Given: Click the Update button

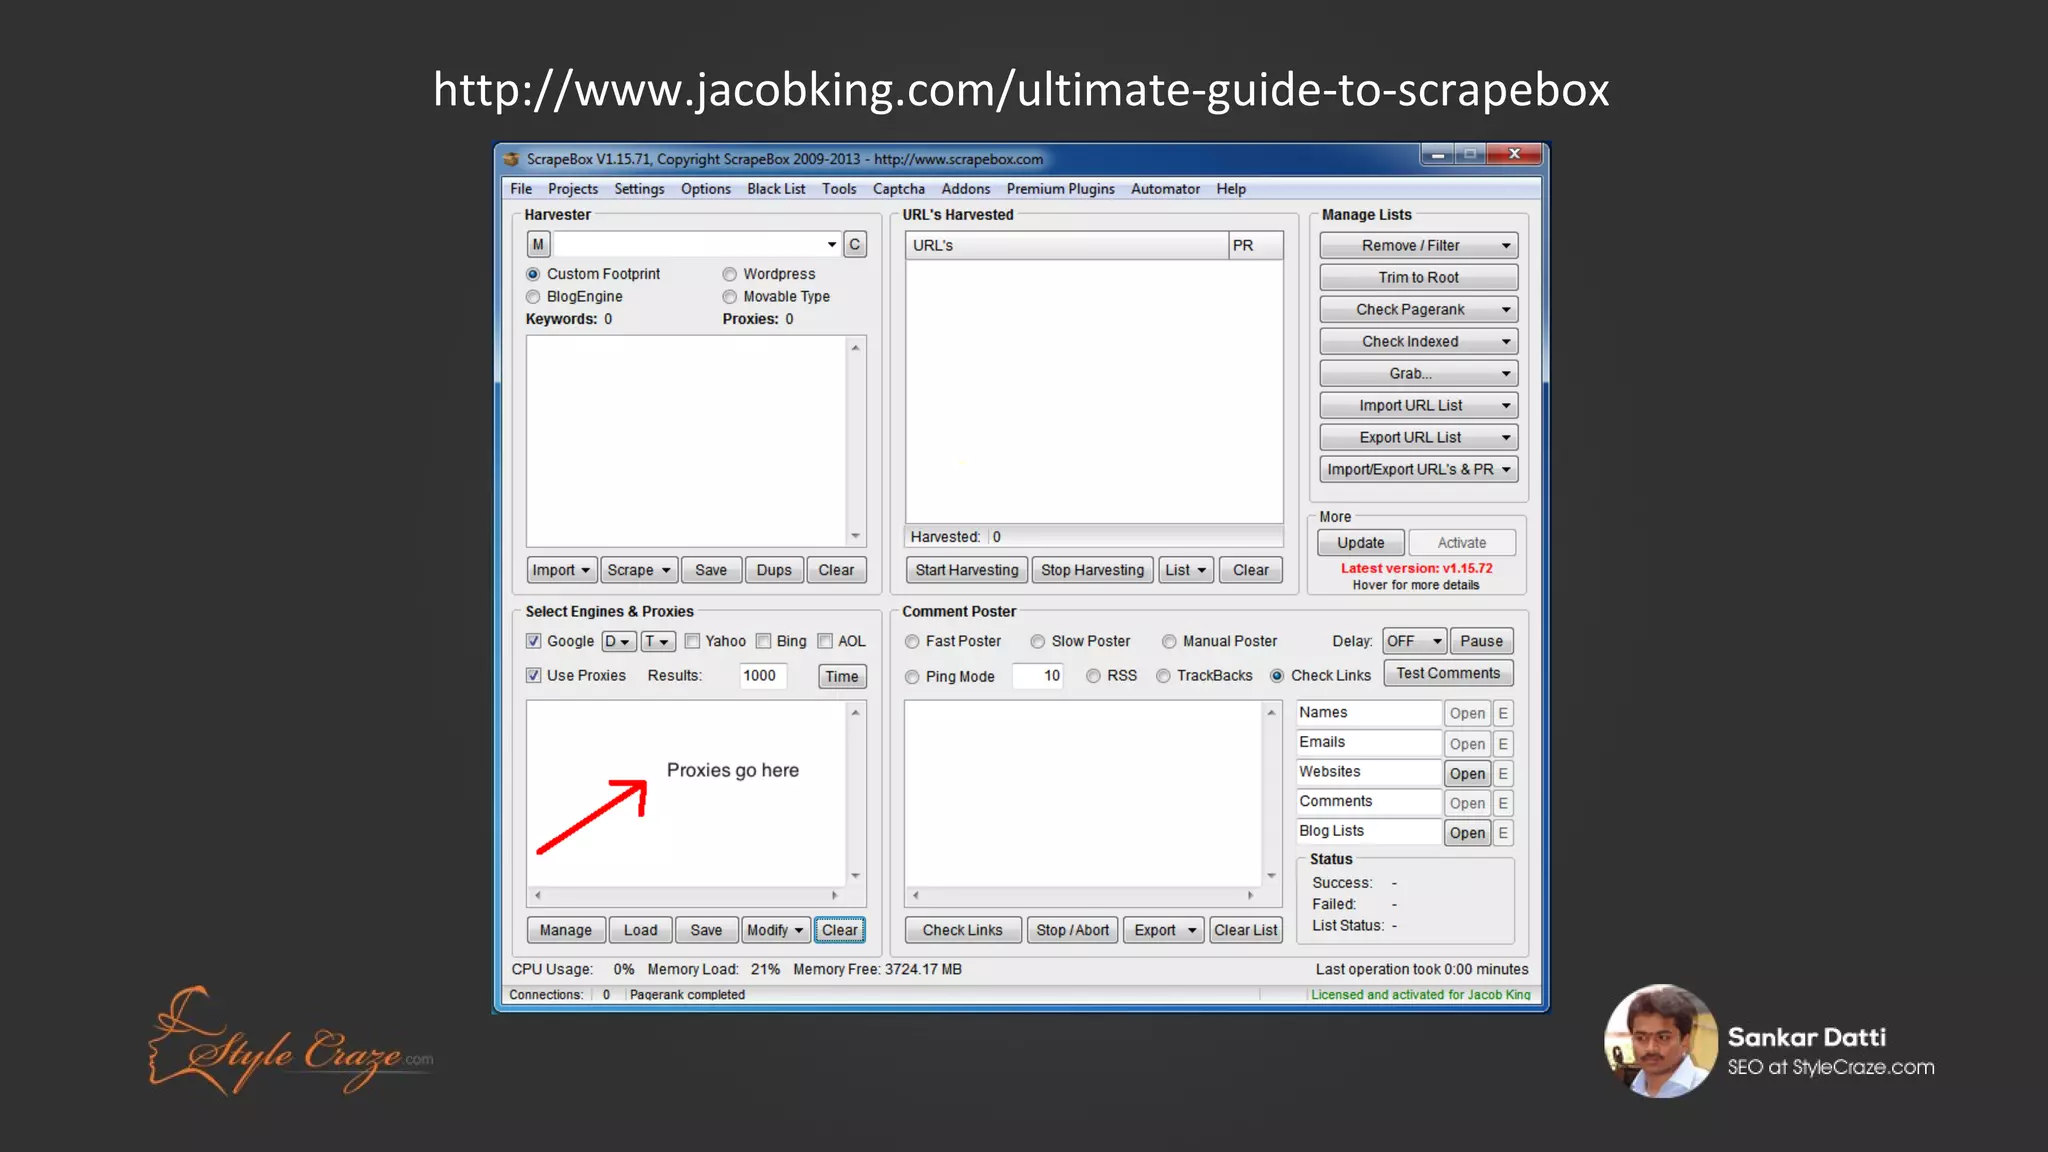Looking at the screenshot, I should pyautogui.click(x=1361, y=543).
